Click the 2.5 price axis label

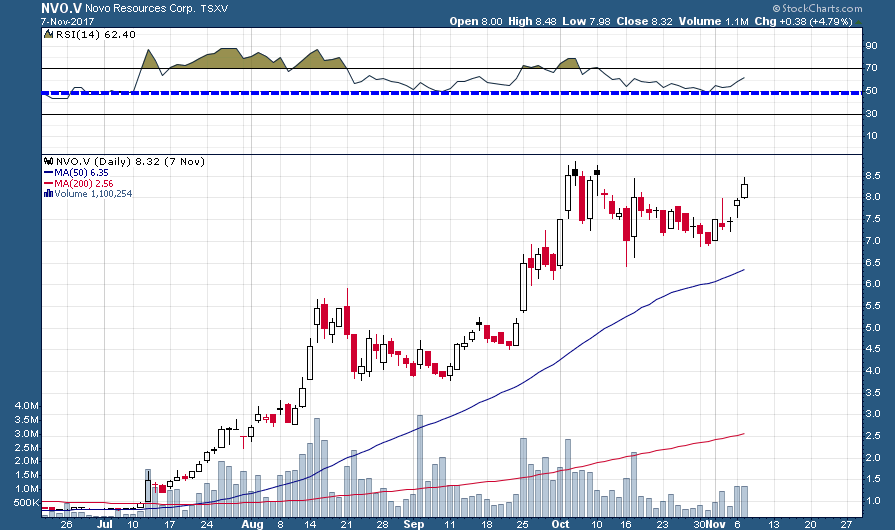(x=873, y=436)
